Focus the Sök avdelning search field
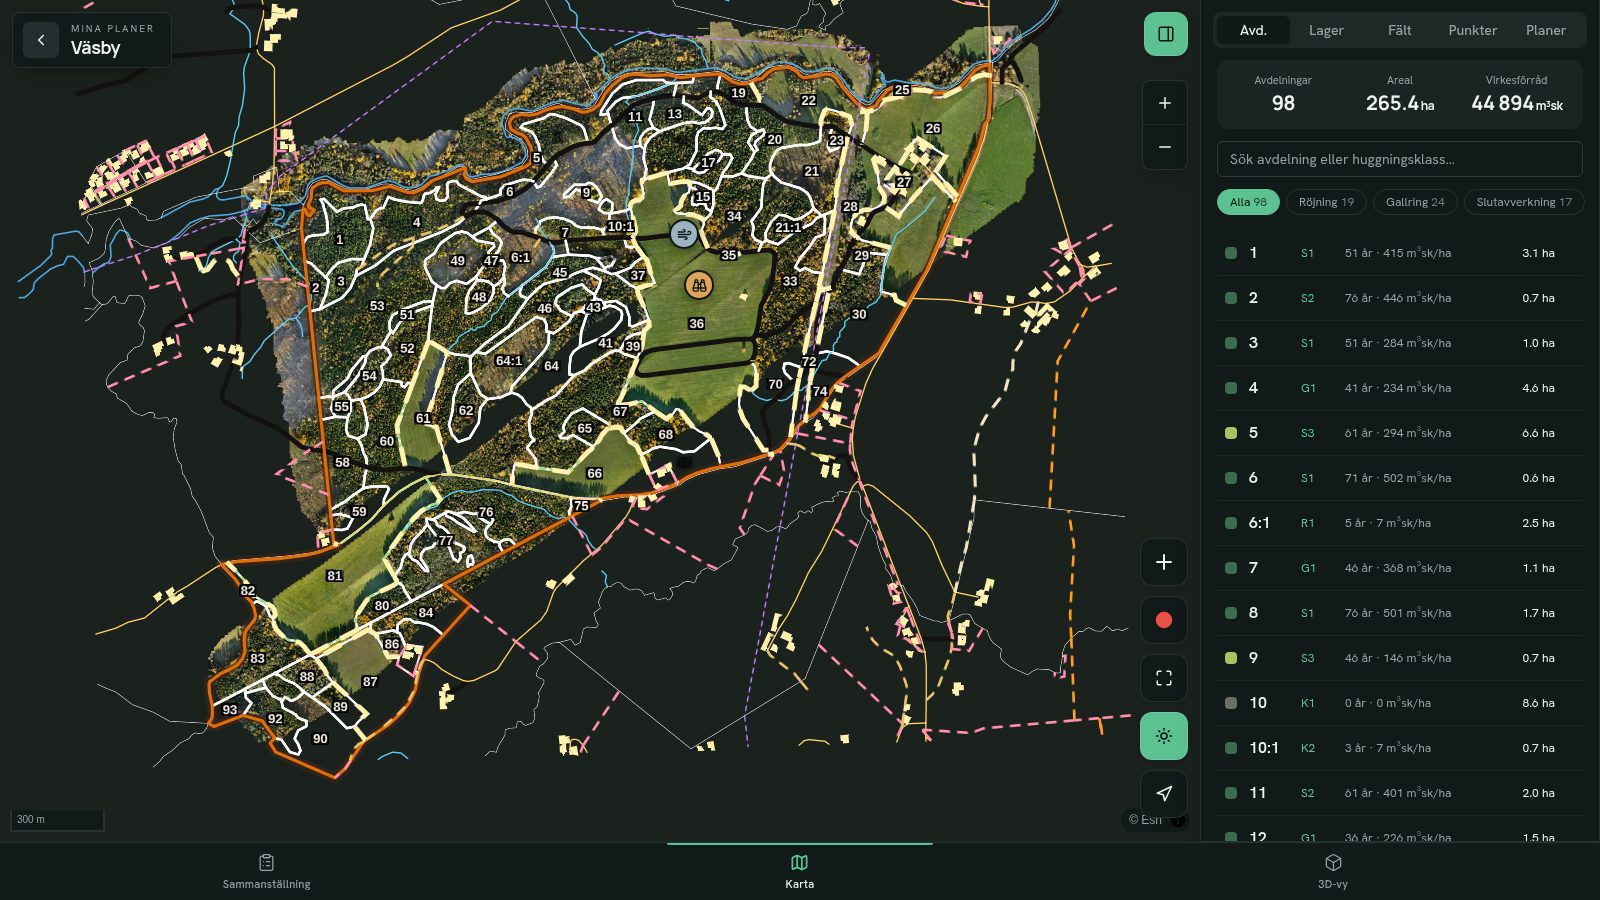Image resolution: width=1600 pixels, height=900 pixels. tap(1399, 159)
